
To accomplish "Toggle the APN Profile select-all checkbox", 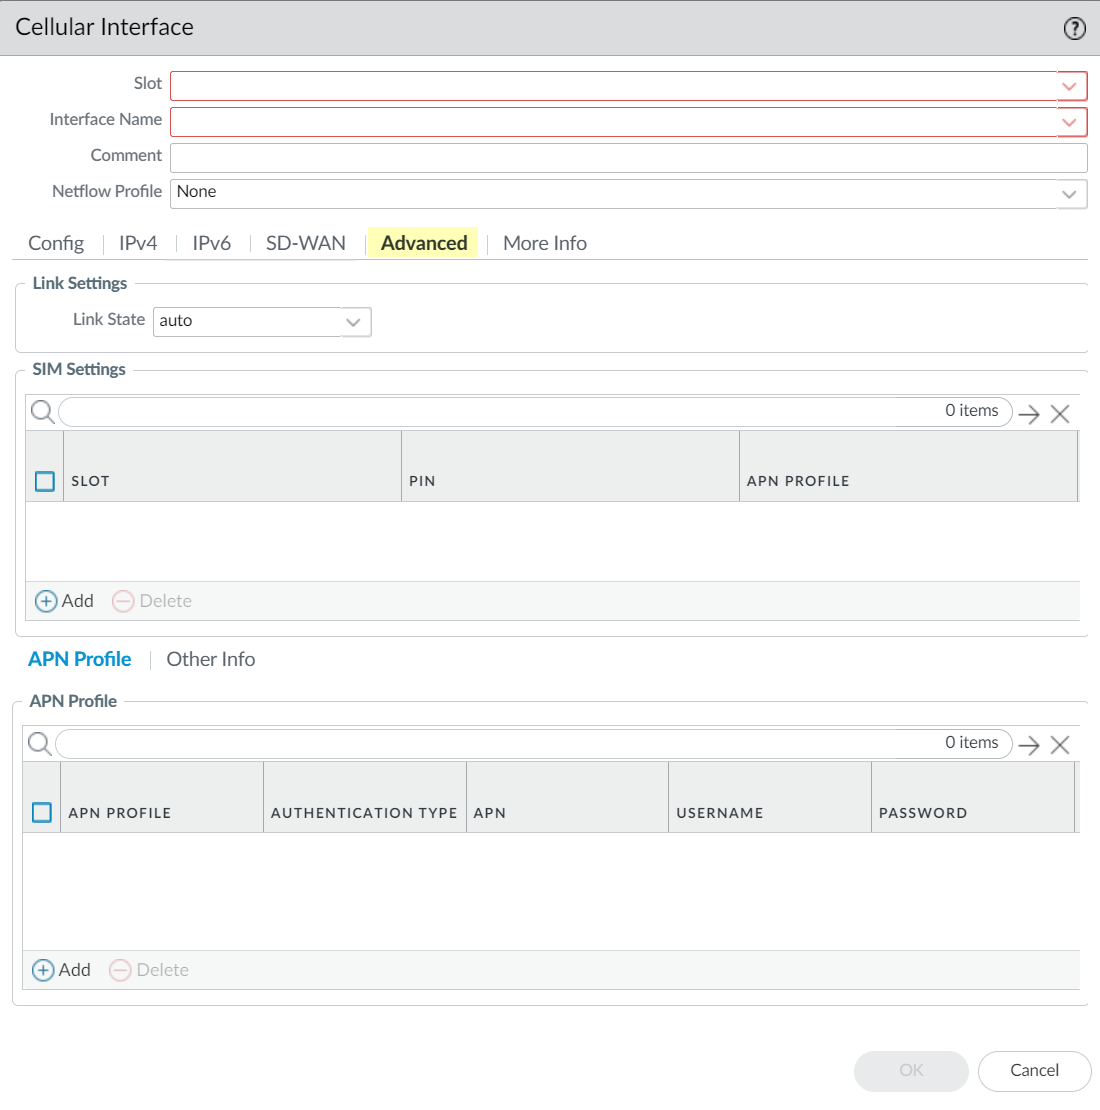I will (x=42, y=812).
